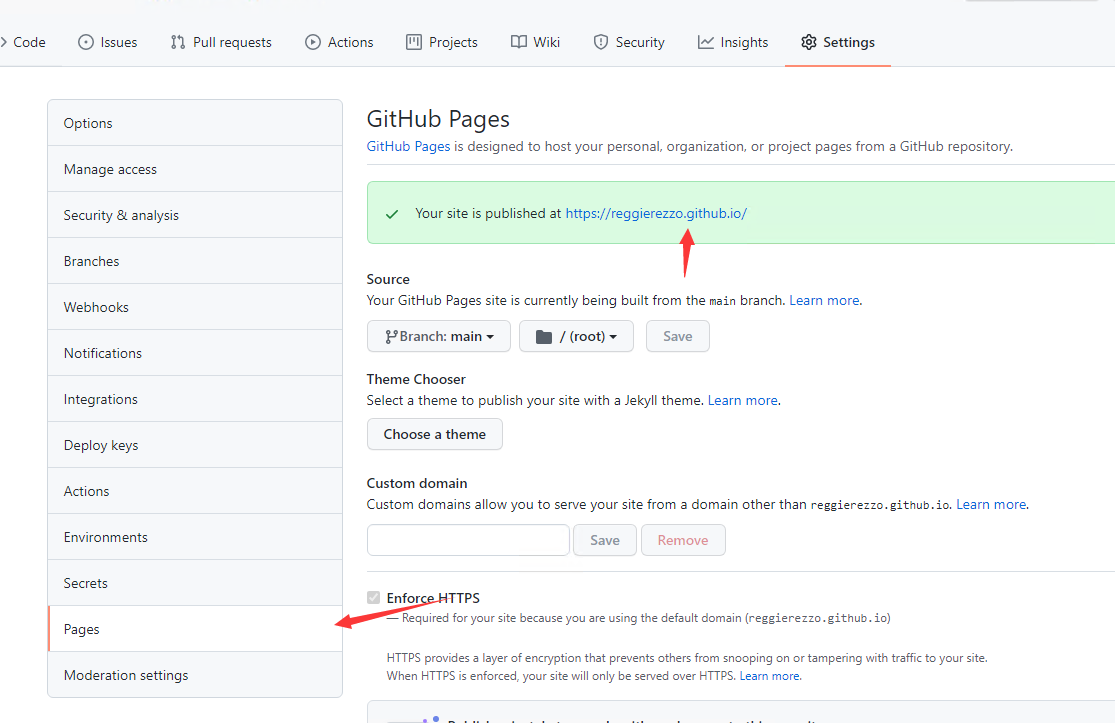
Task: Click the Wiki book icon
Action: pos(518,43)
